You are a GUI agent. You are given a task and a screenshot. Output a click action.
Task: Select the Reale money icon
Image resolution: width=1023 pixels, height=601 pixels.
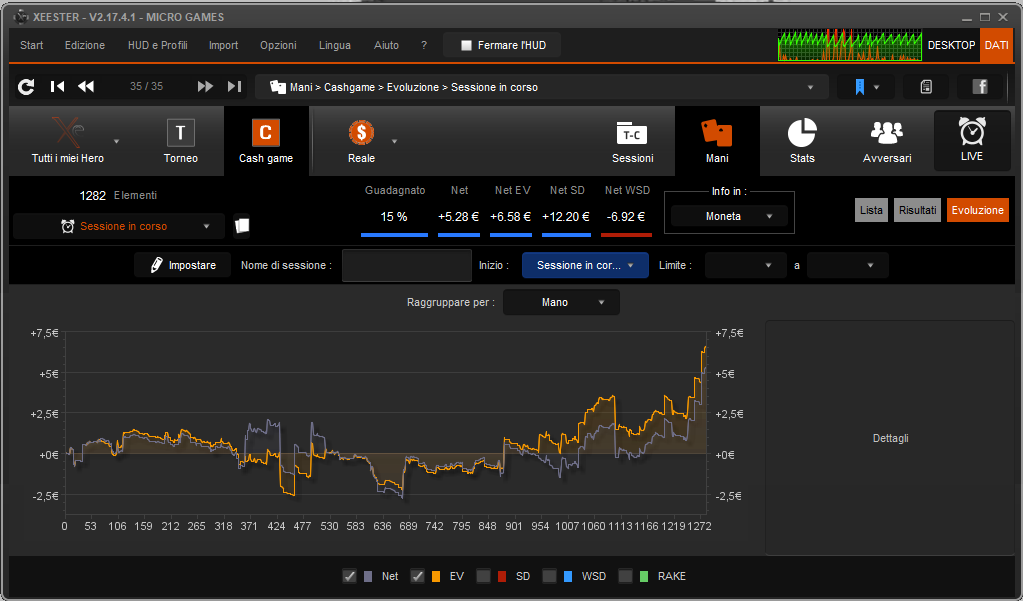tap(361, 132)
